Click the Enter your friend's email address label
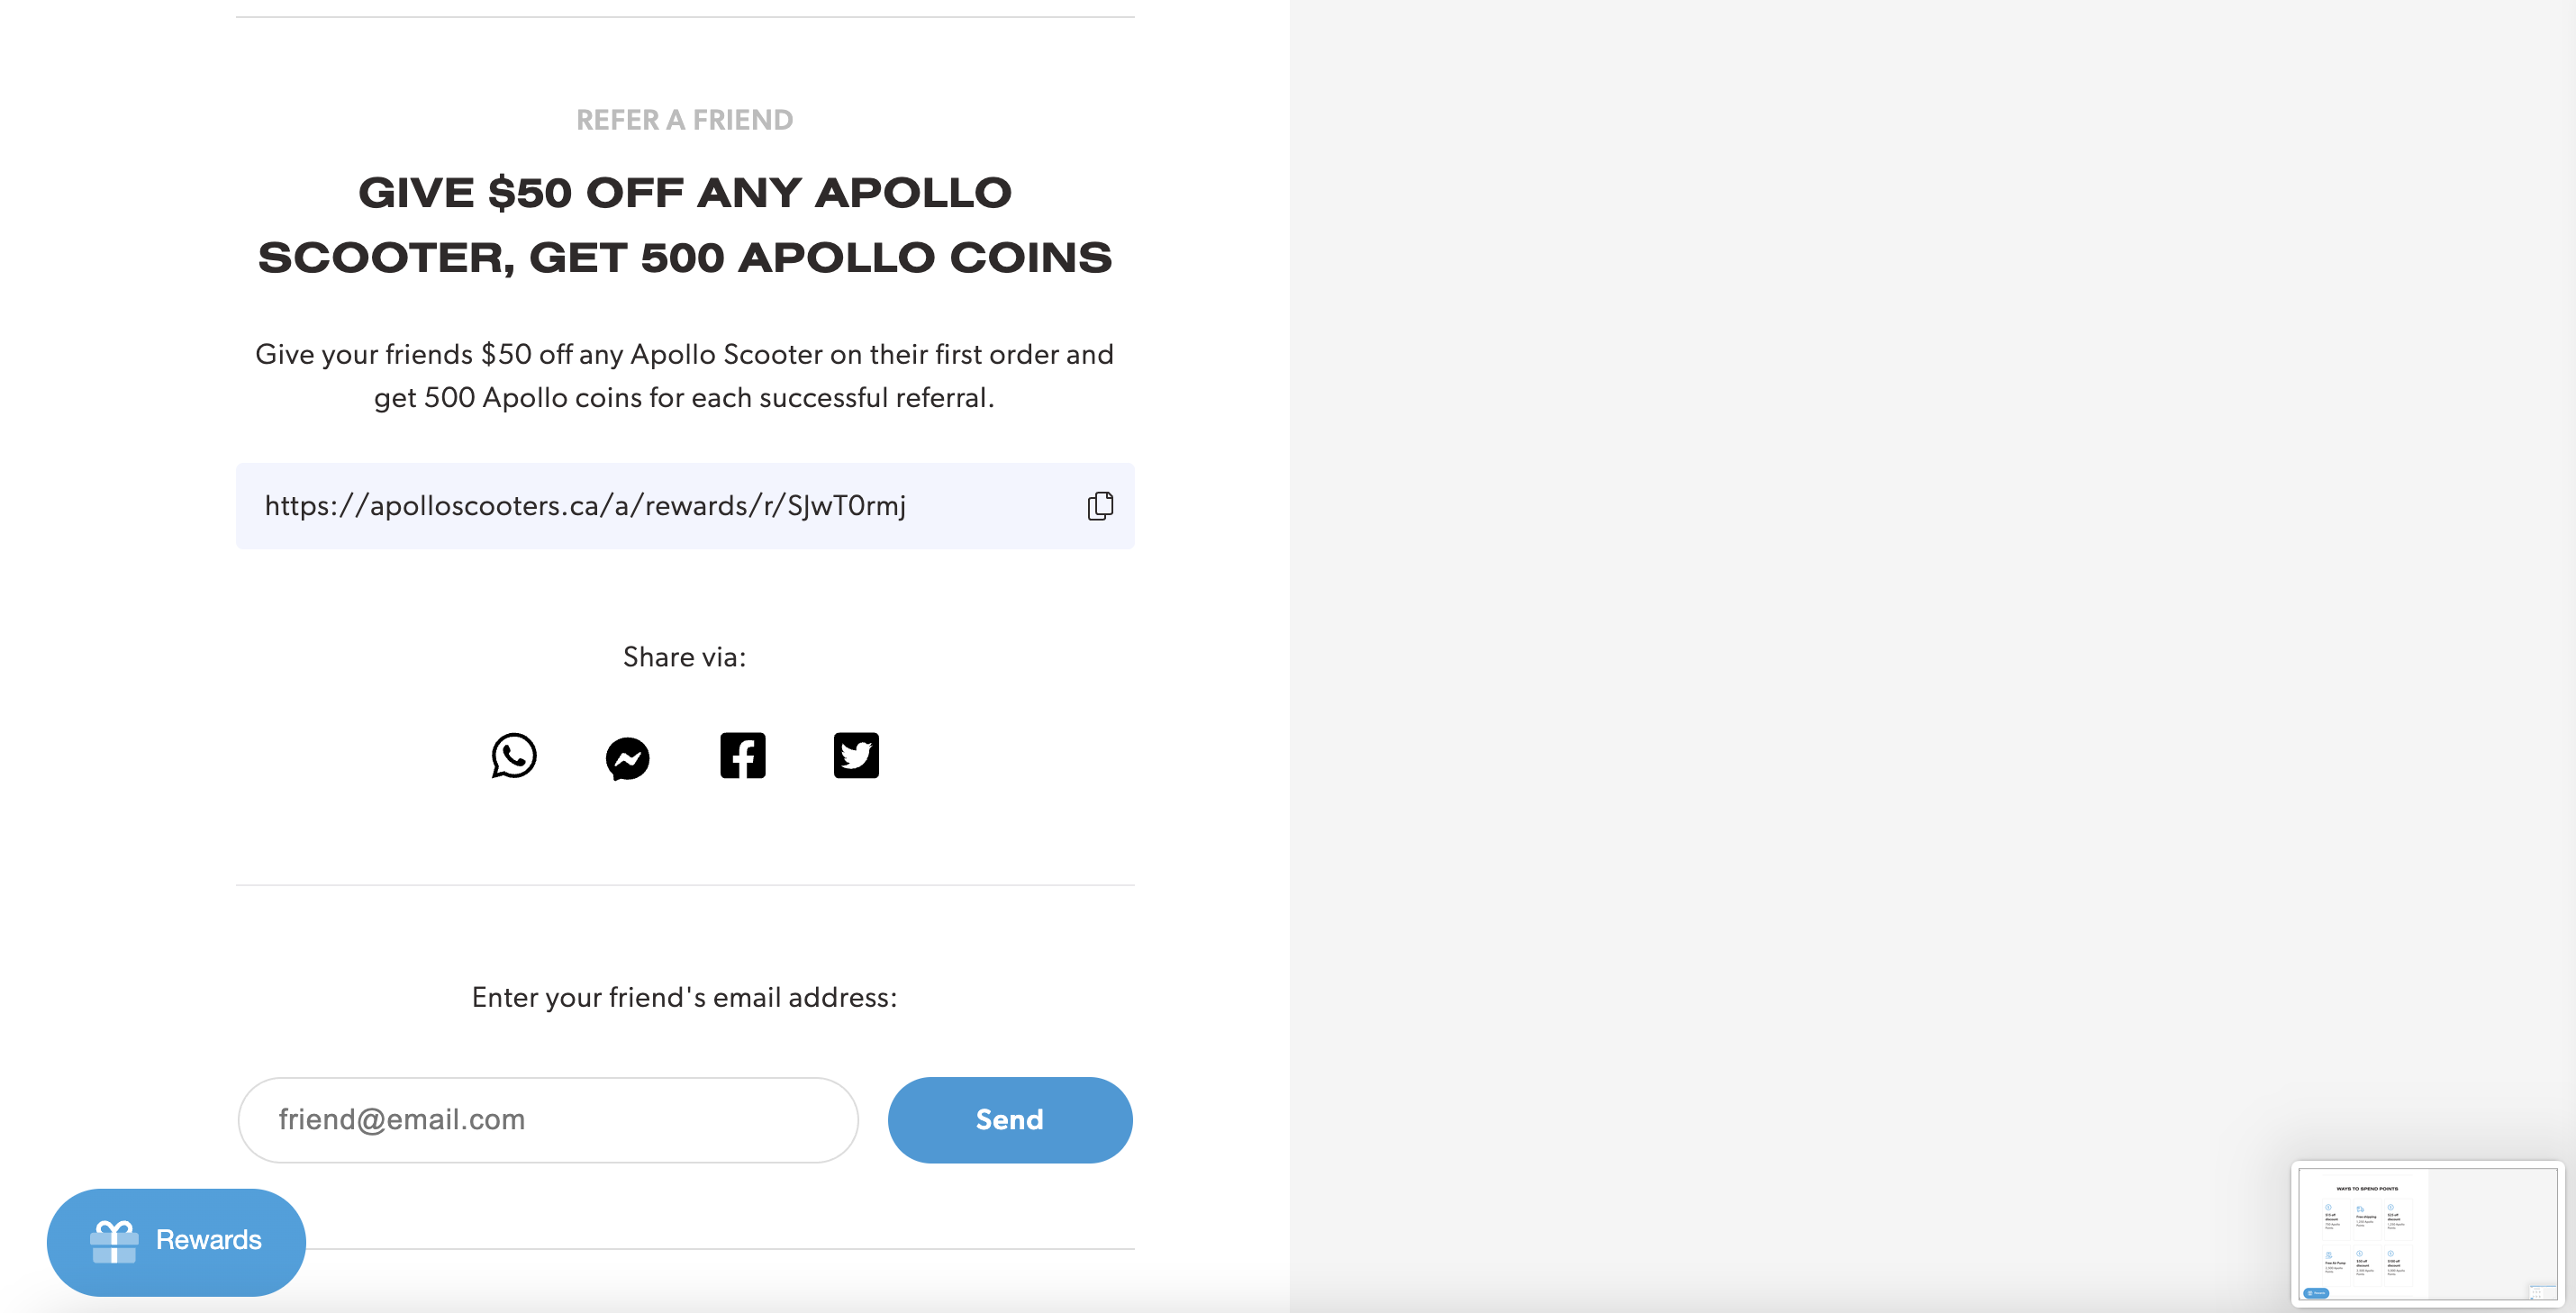The image size is (2576, 1313). point(685,997)
